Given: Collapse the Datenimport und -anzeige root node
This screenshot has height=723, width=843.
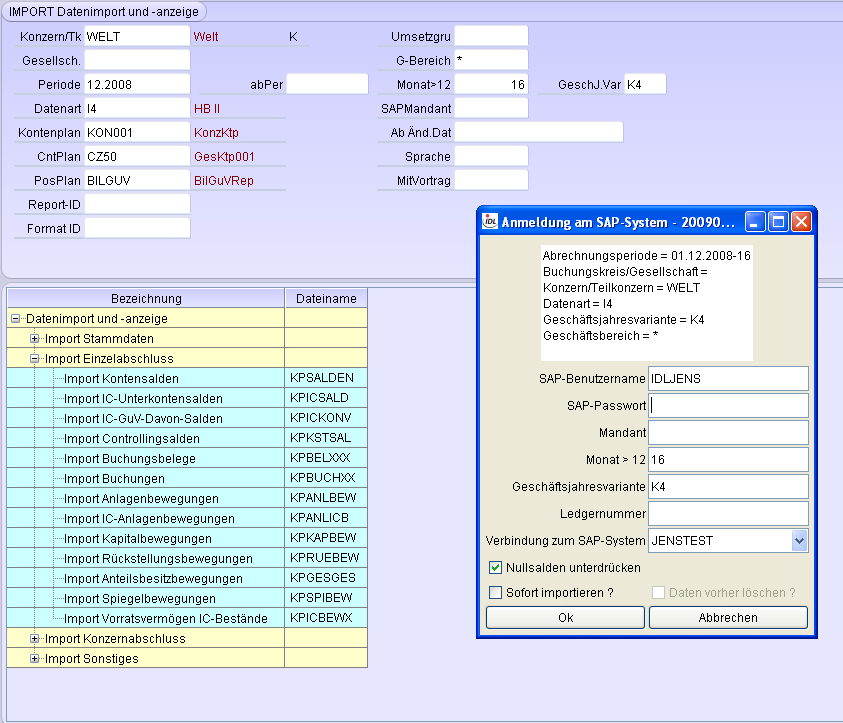Looking at the screenshot, I should tap(16, 319).
